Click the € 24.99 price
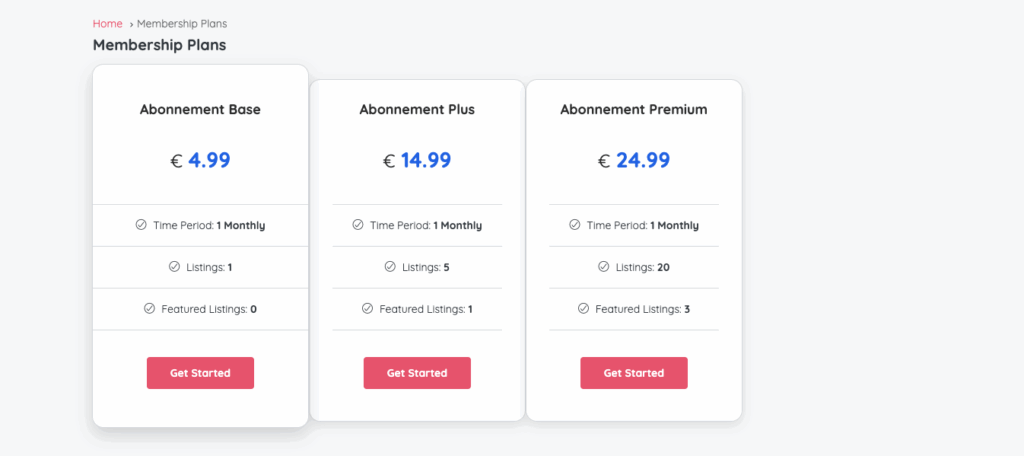1024x456 pixels. (634, 160)
